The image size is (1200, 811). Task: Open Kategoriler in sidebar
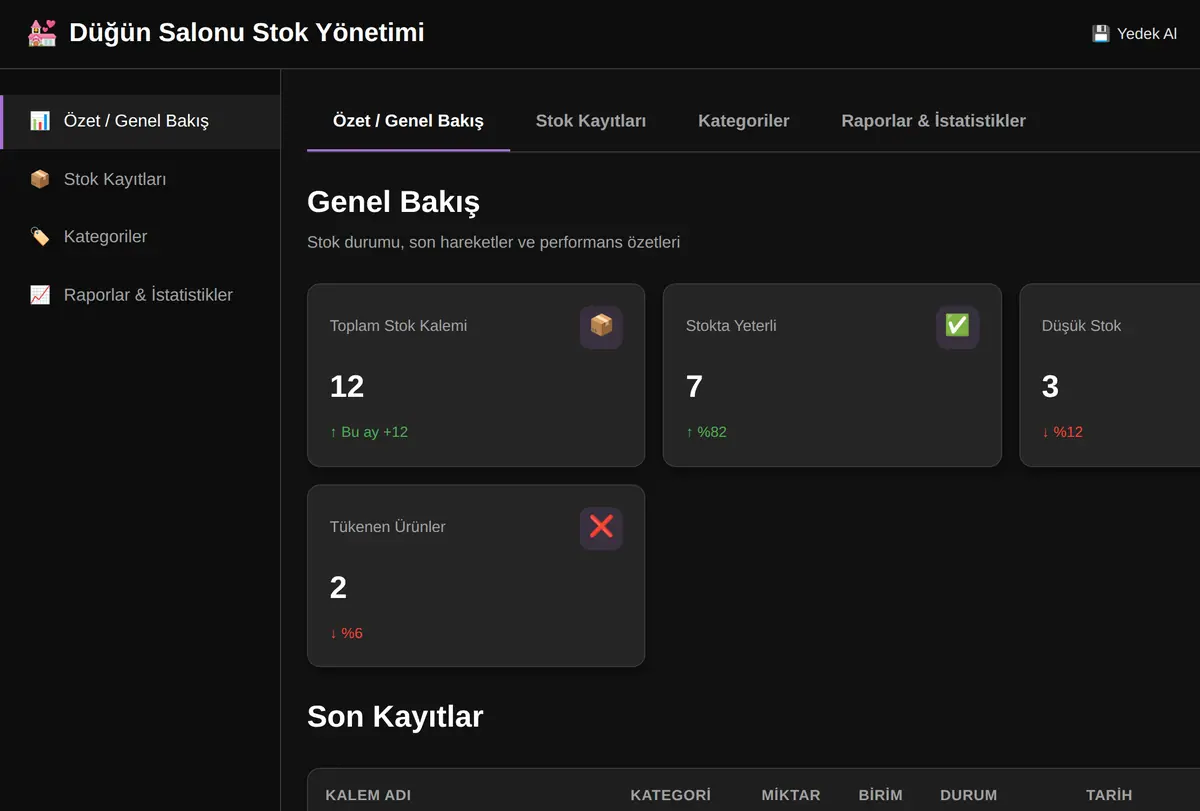click(140, 237)
